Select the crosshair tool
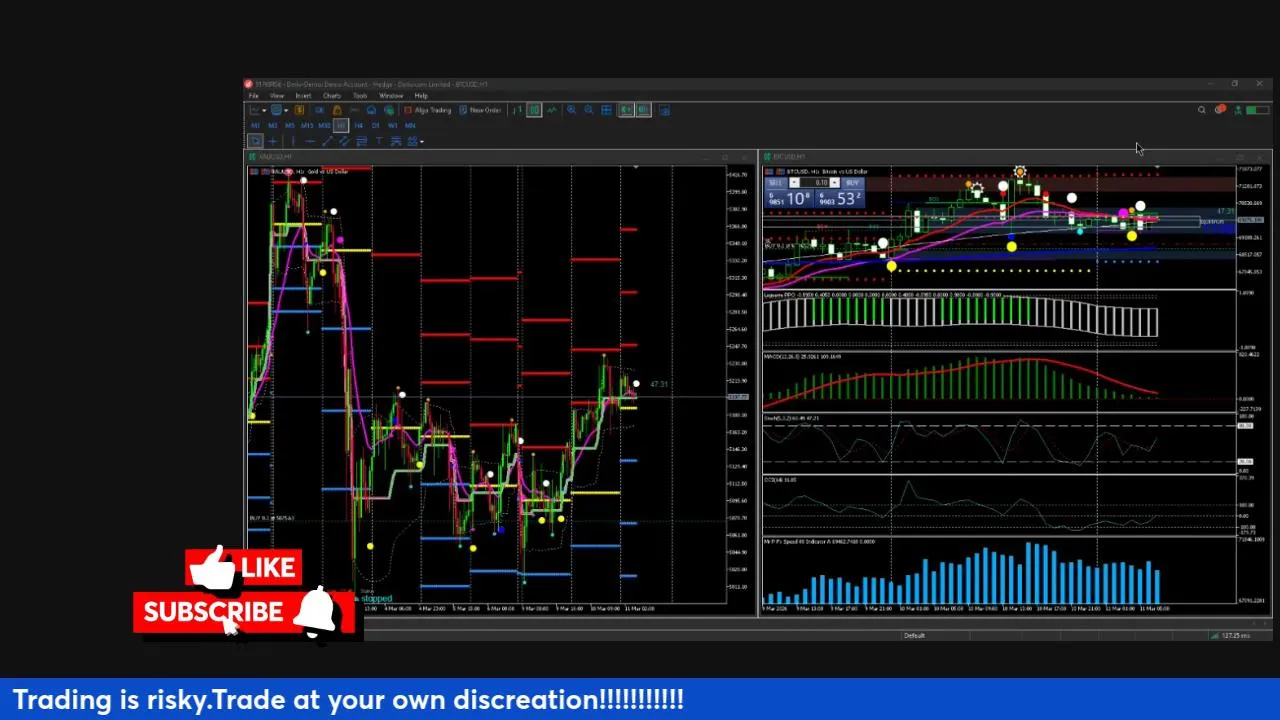The height and width of the screenshot is (720, 1280). point(273,141)
